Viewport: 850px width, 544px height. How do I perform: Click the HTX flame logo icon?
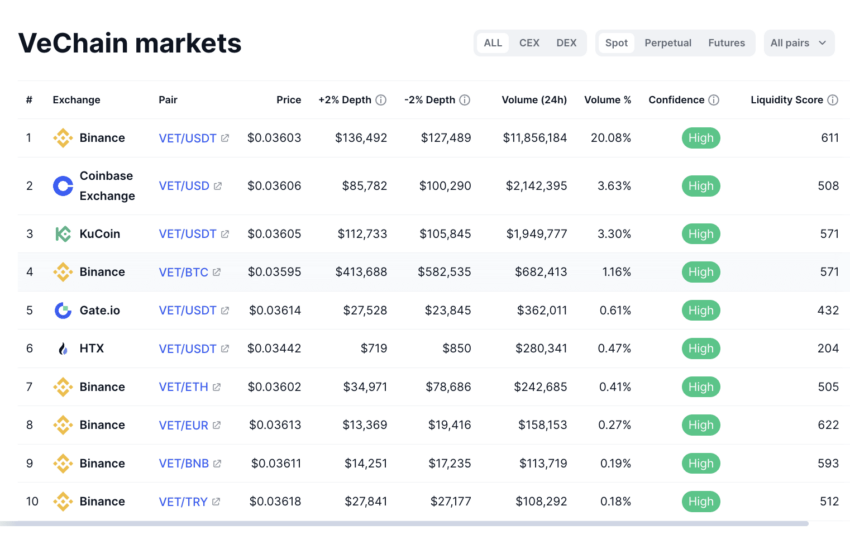tap(63, 348)
